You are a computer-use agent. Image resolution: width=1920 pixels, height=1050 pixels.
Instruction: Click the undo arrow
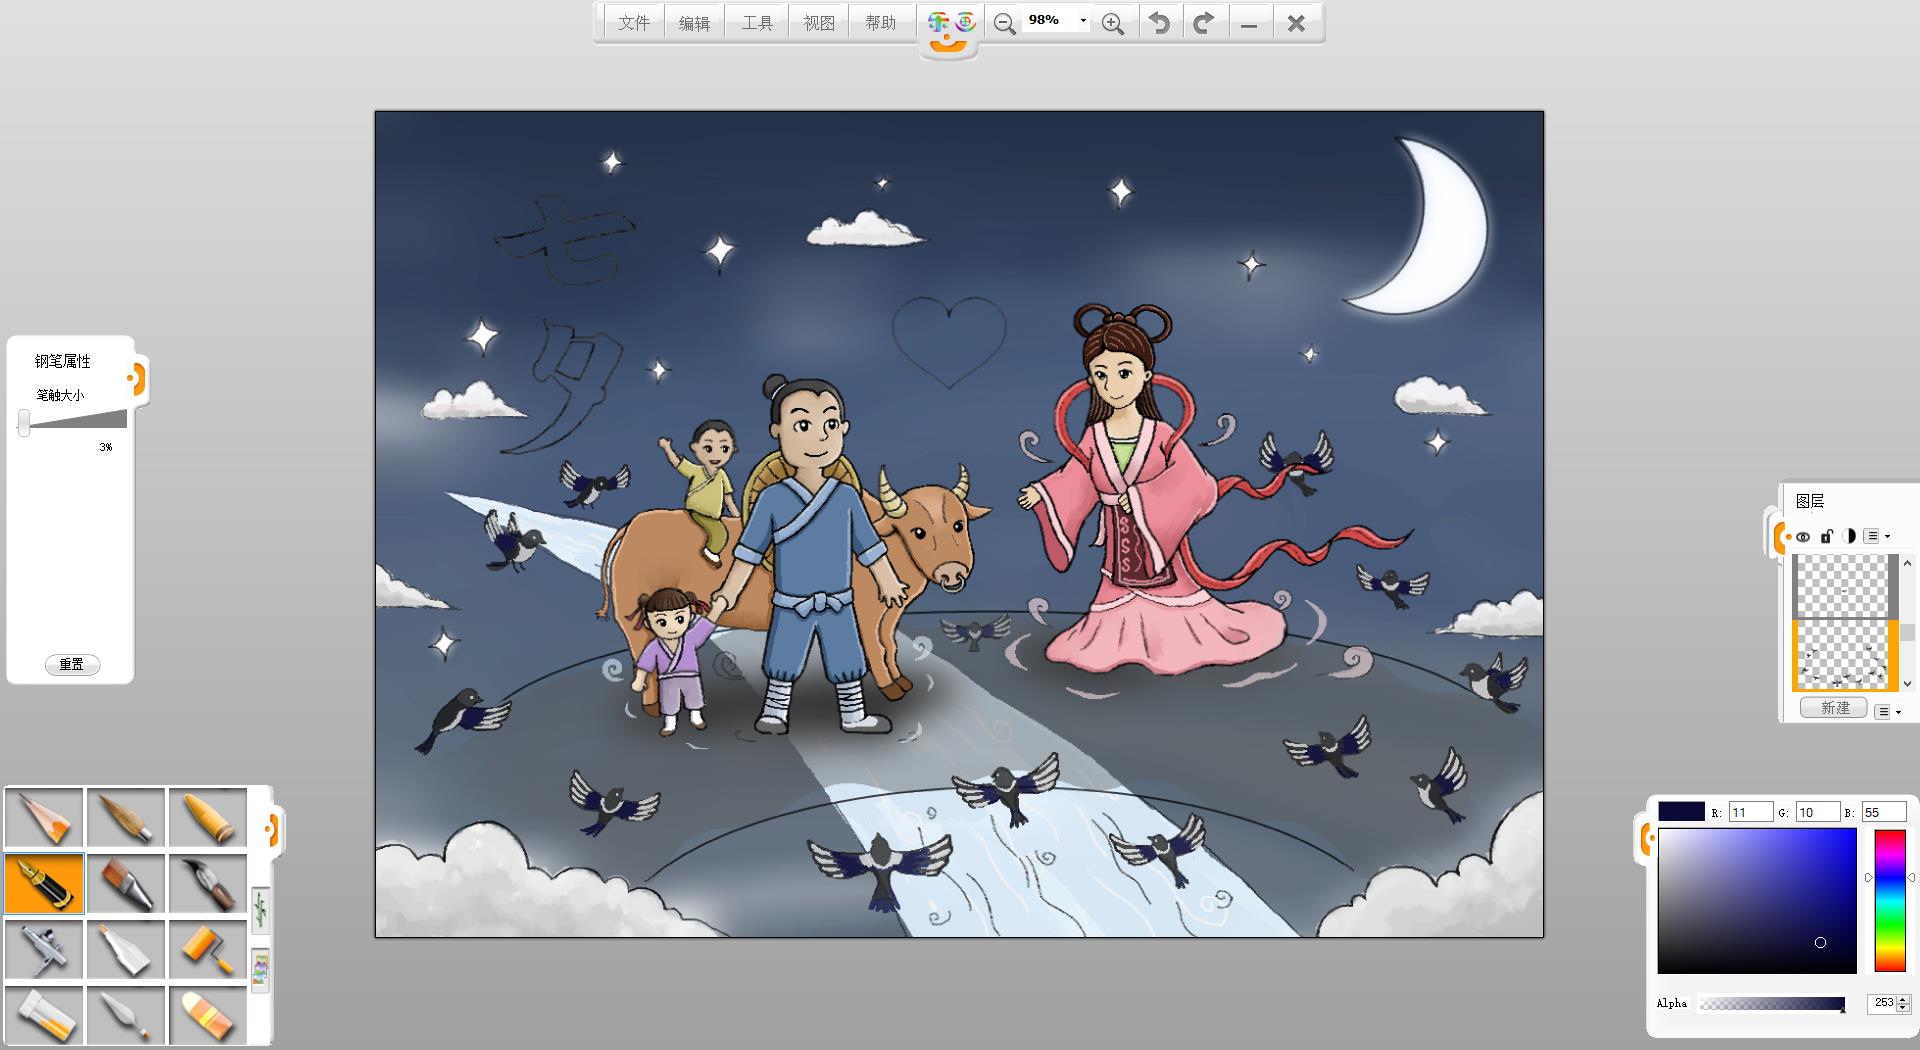pos(1159,23)
